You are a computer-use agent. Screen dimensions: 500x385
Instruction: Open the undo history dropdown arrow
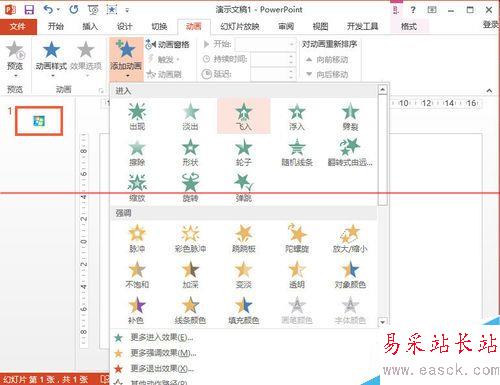point(58,10)
